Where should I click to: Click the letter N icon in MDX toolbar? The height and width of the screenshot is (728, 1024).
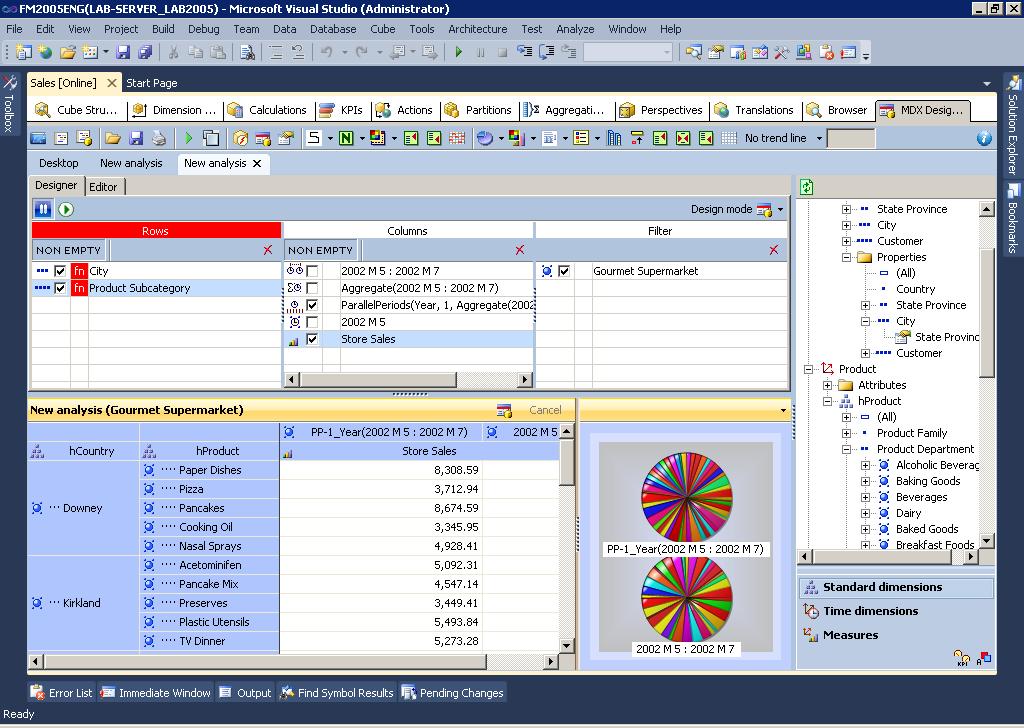click(346, 138)
